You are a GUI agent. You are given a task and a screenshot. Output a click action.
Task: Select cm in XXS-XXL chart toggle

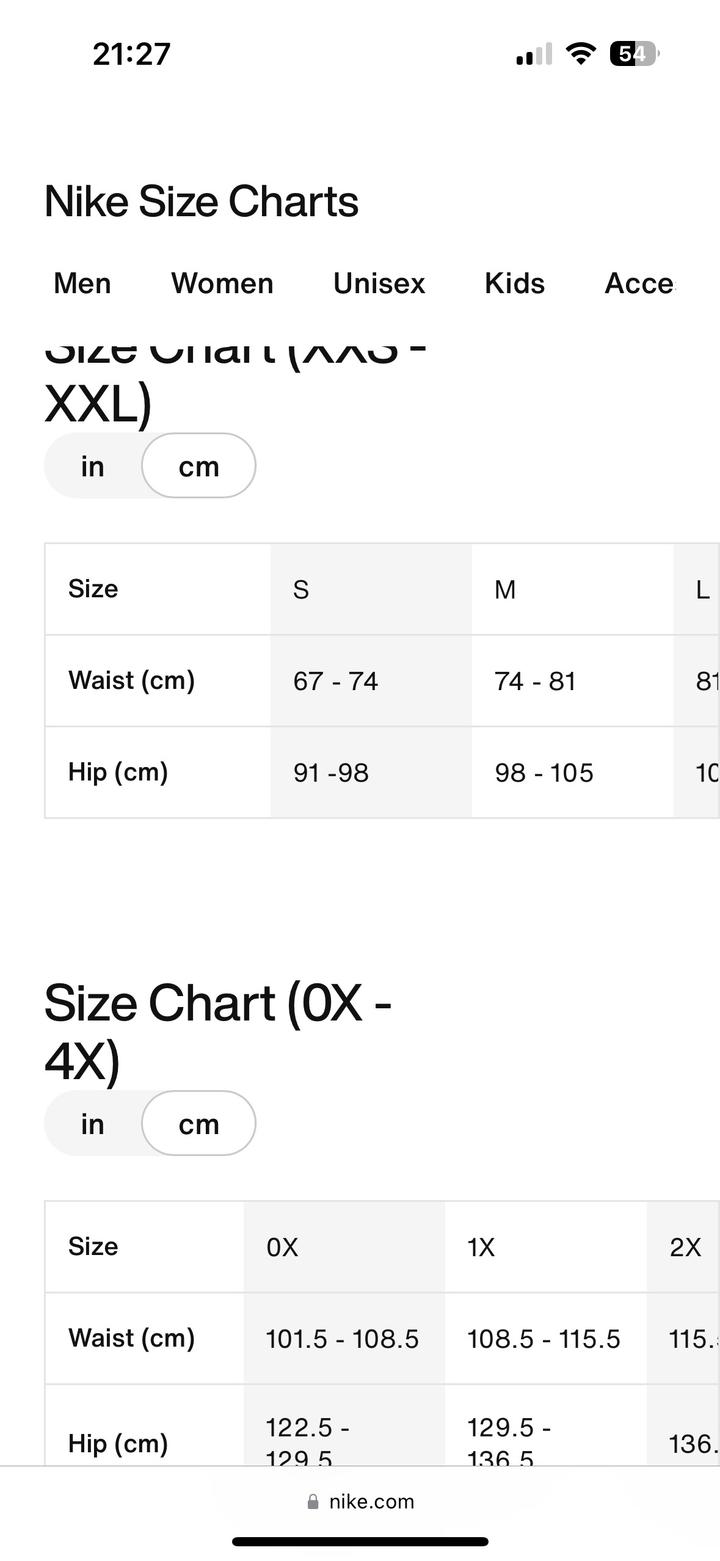[199, 466]
